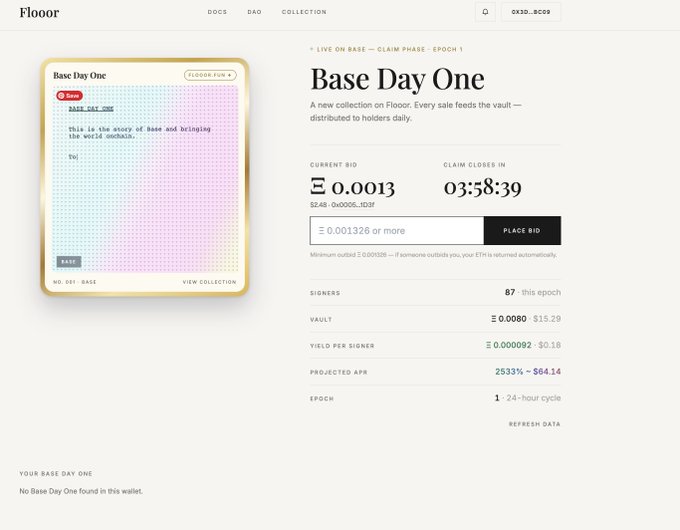Click the minimum outbid note text

[433, 255]
